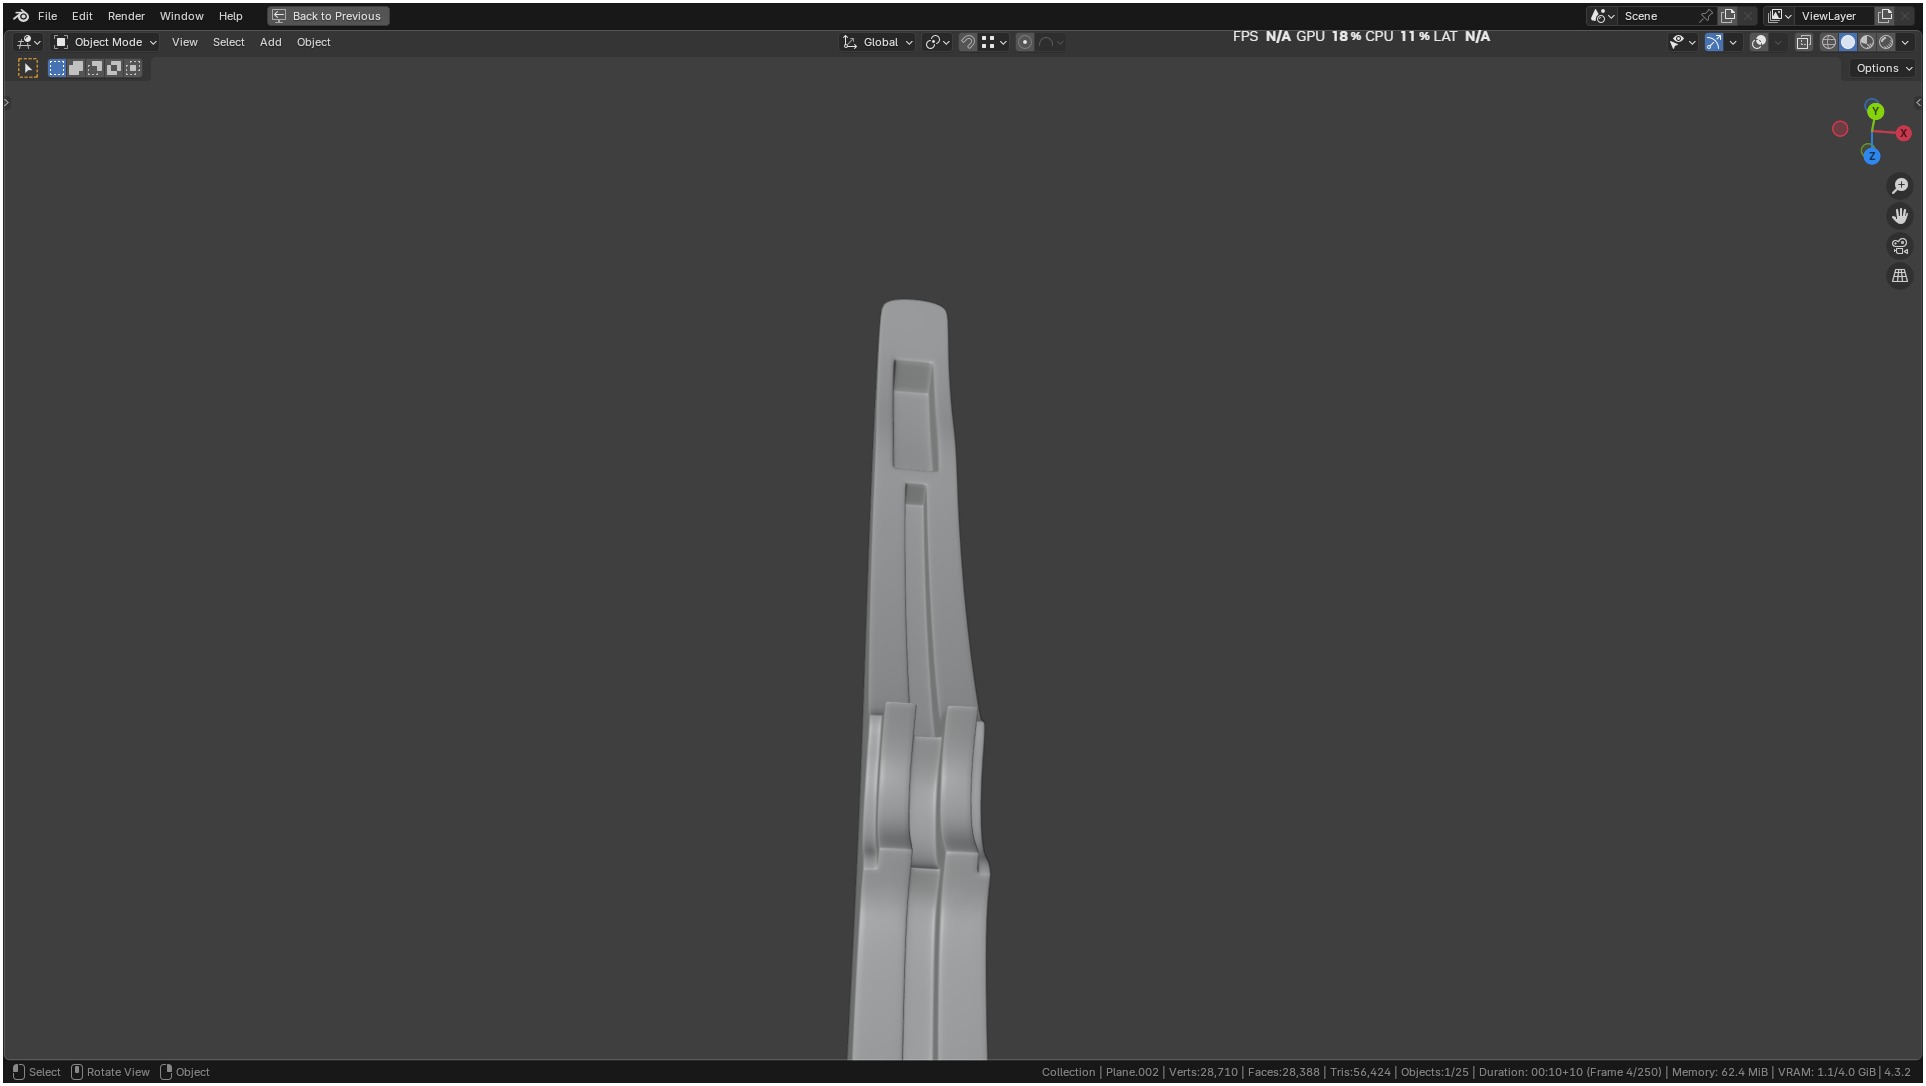The width and height of the screenshot is (1926, 1086).
Task: Switch to Wireframe viewport shading
Action: click(1828, 42)
